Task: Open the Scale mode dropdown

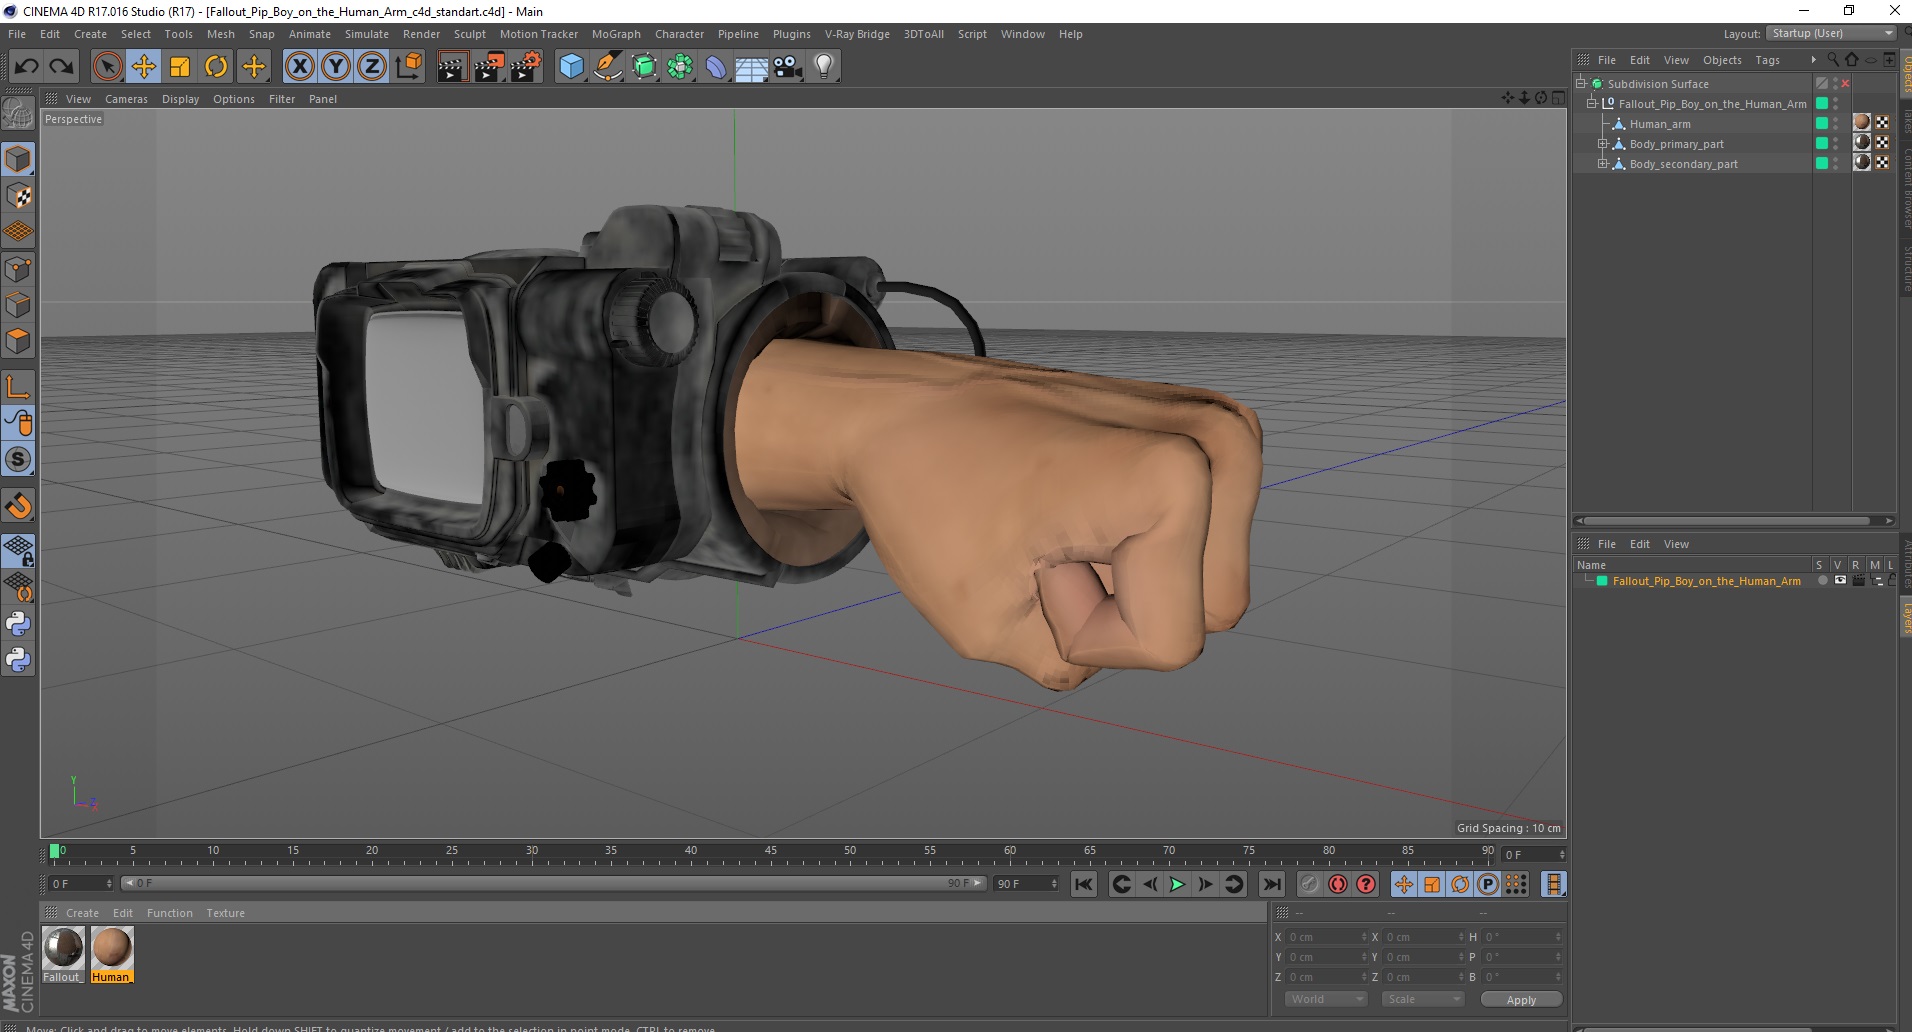Action: point(1422,999)
